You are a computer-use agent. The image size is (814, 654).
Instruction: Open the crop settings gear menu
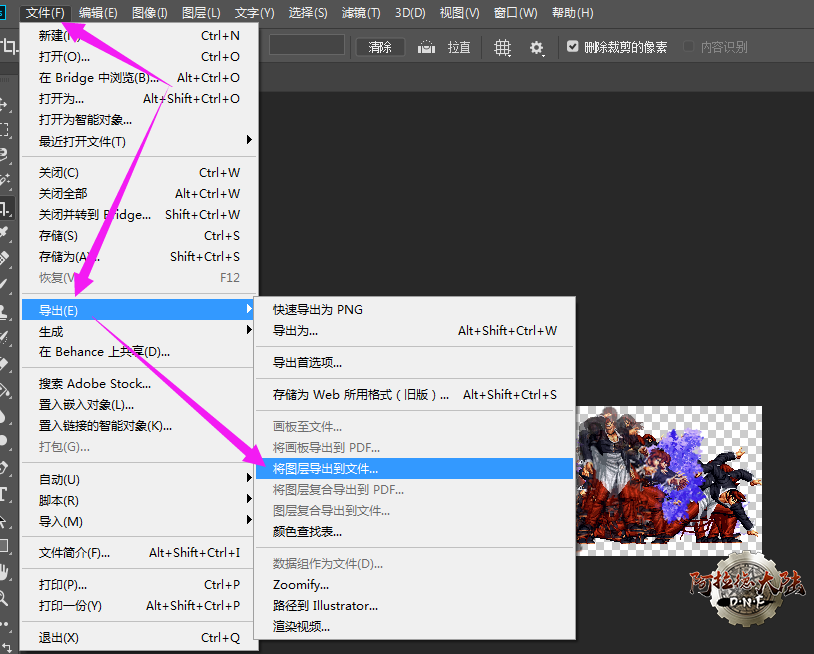tap(537, 47)
